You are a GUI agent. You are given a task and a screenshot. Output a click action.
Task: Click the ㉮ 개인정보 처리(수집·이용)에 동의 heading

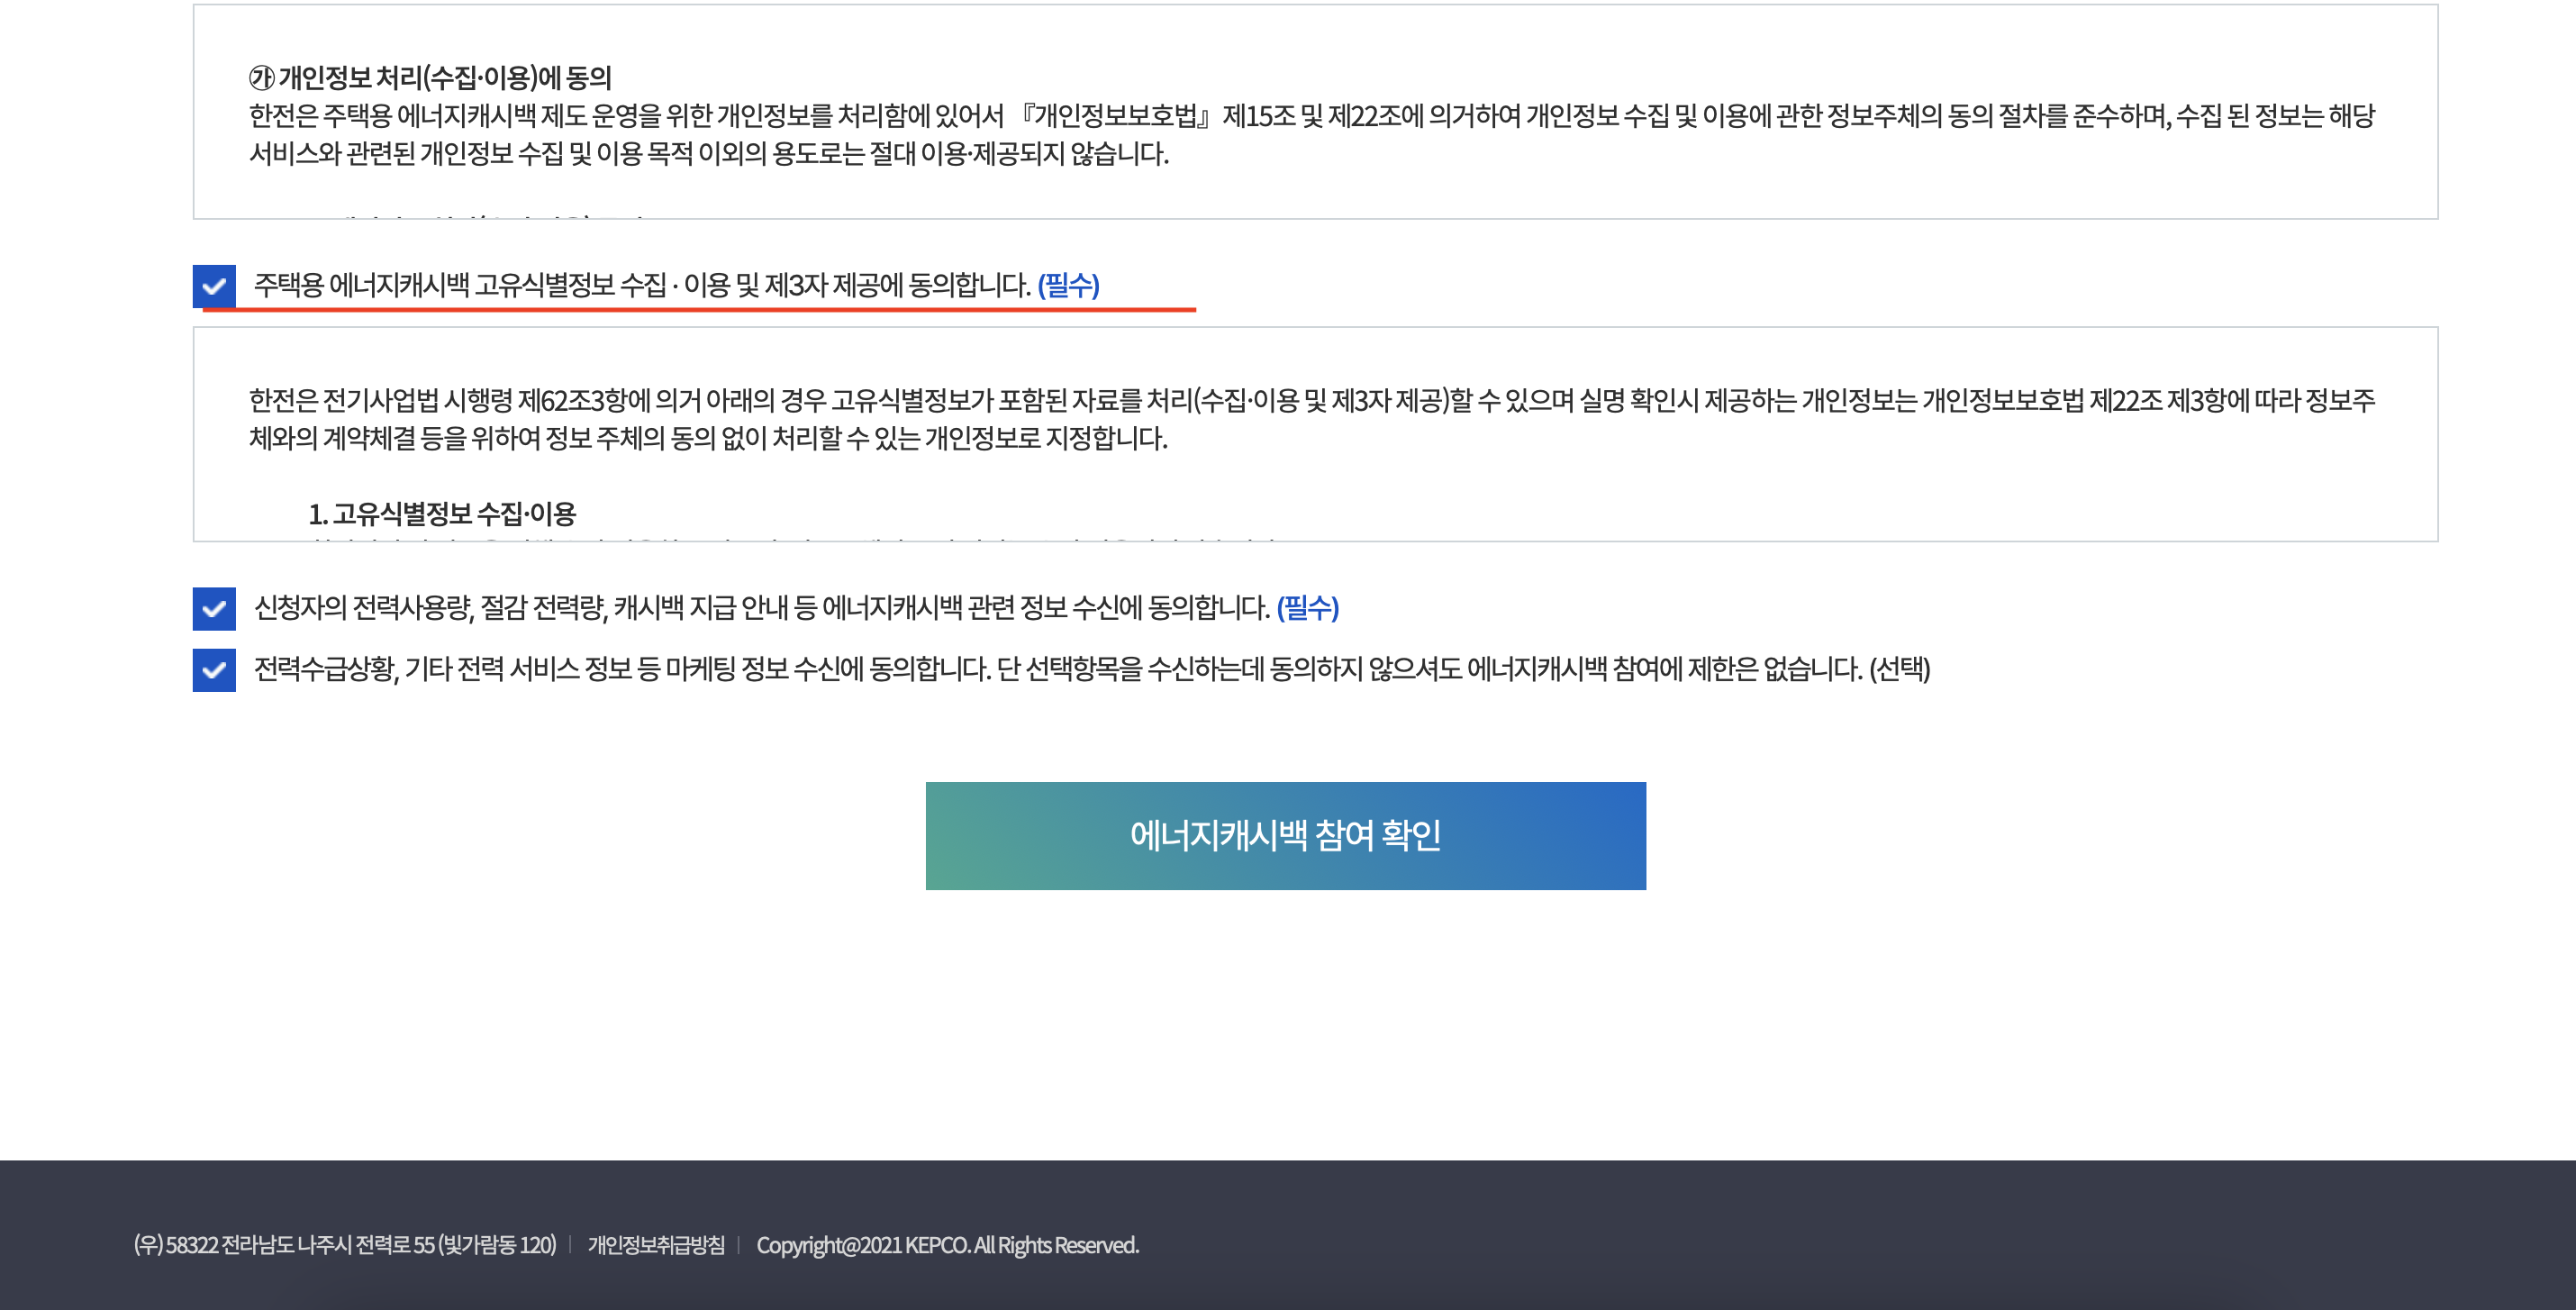tap(430, 77)
